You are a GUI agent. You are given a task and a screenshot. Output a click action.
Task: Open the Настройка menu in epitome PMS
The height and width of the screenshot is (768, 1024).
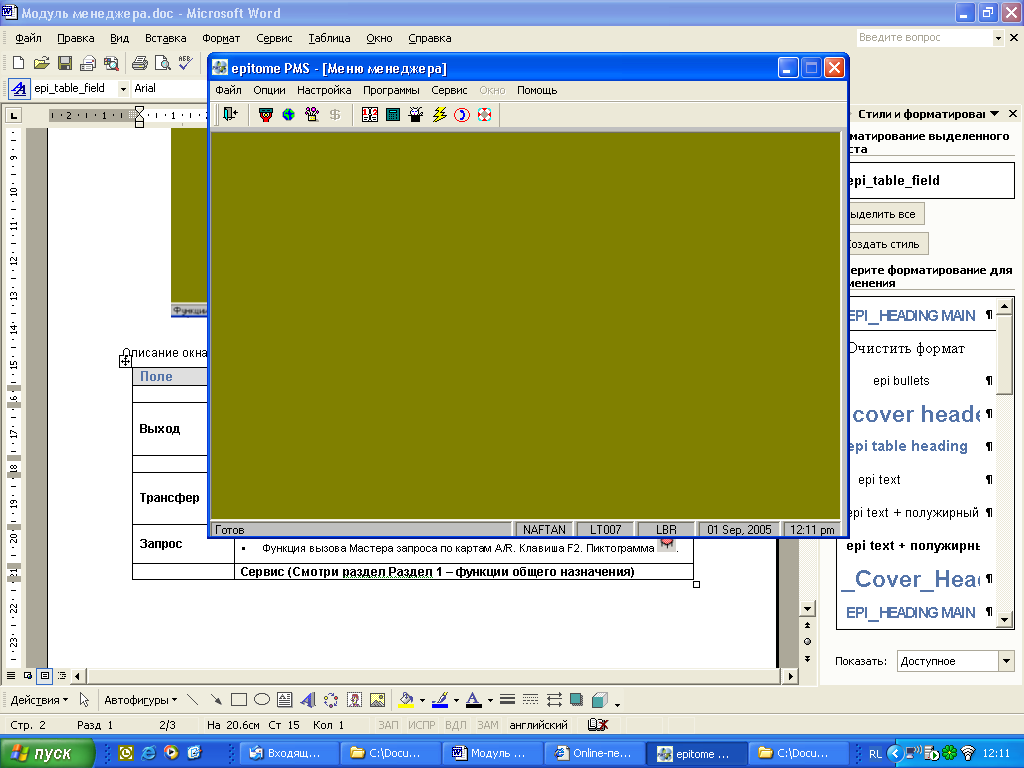coord(324,90)
